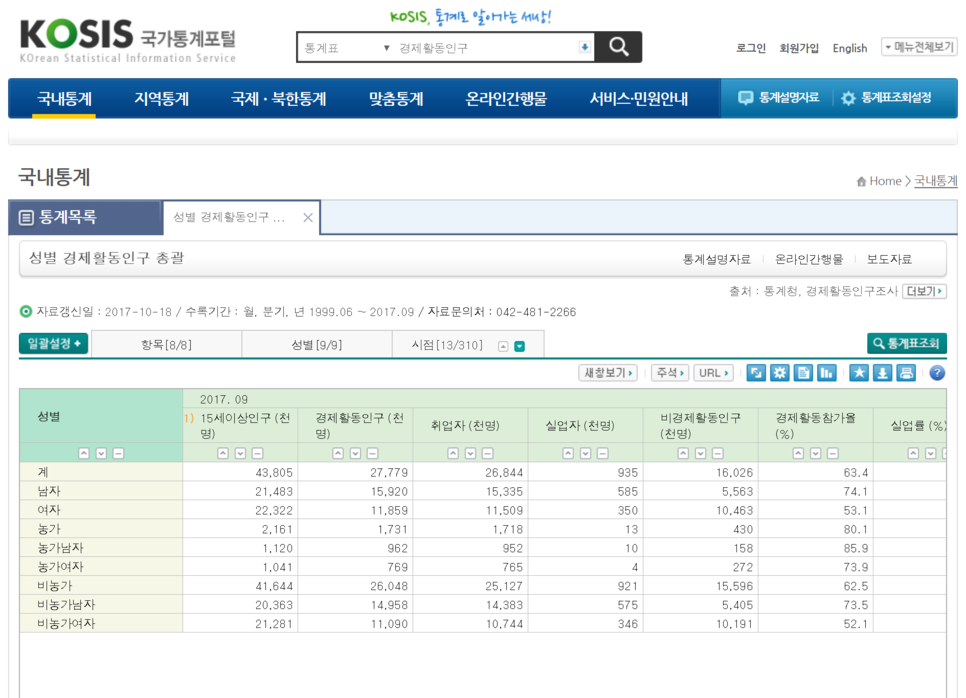Image resolution: width=966 pixels, height=698 pixels.
Task: Open help via the question mark icon
Action: 937,373
